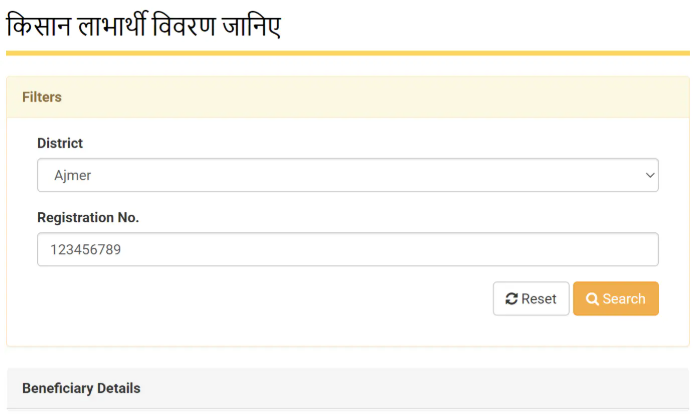This screenshot has height=420, width=699.
Task: Click the magnifier icon on Search button
Action: pyautogui.click(x=592, y=299)
